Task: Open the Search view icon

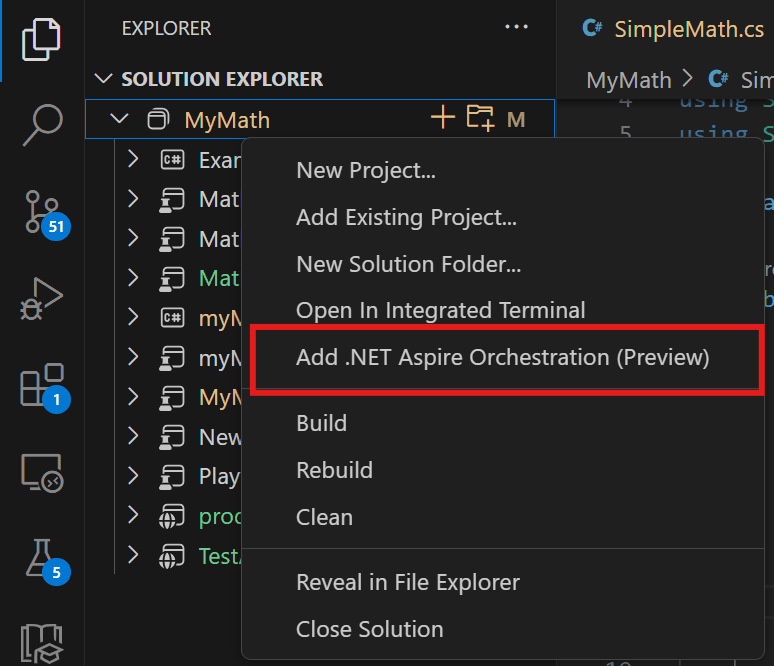Action: pos(42,125)
